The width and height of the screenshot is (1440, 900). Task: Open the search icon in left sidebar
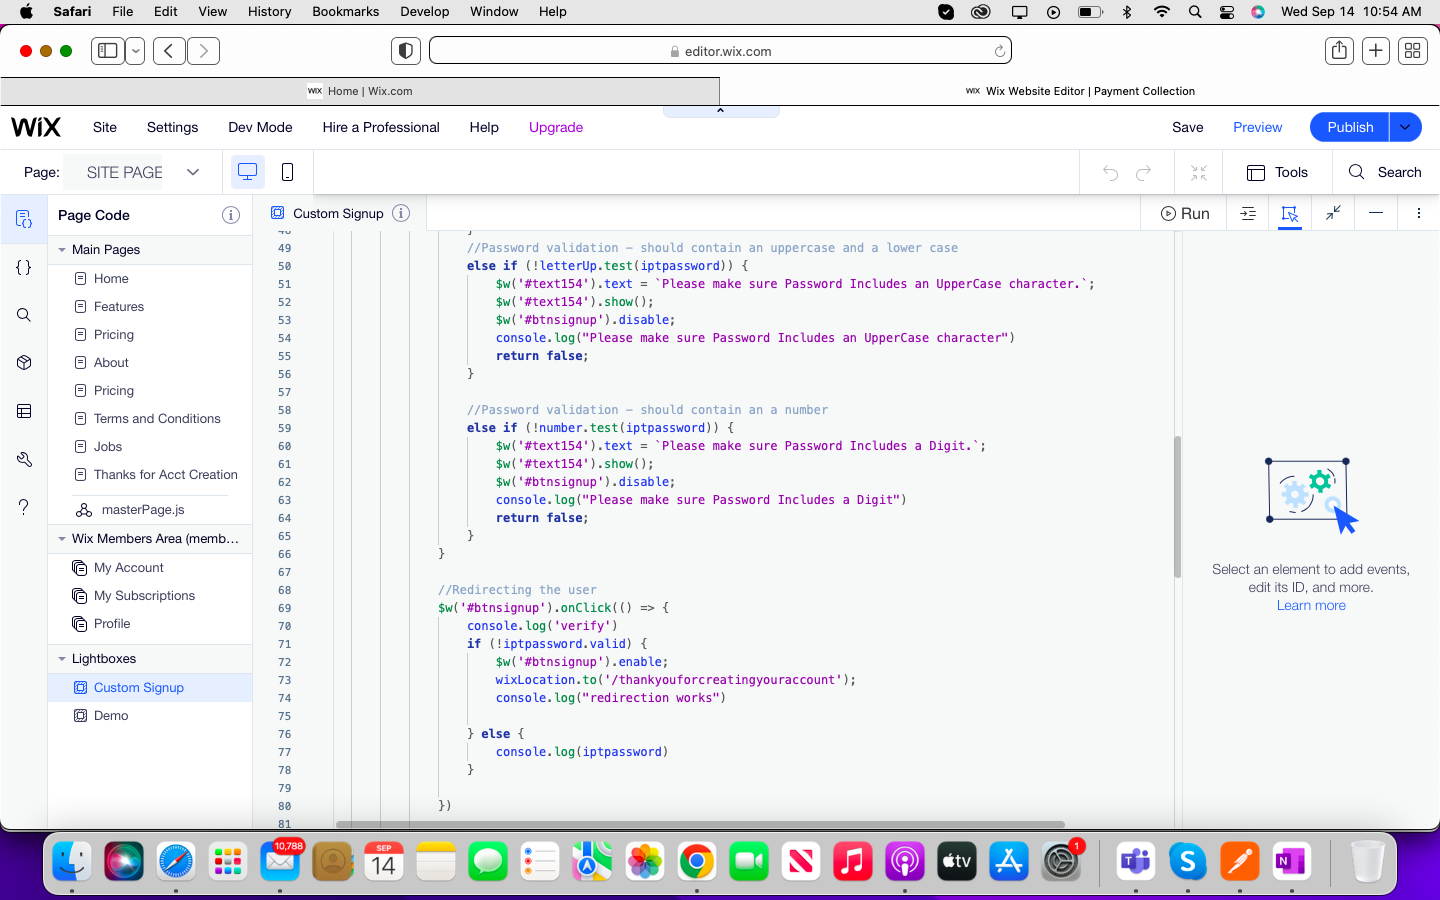pos(24,315)
